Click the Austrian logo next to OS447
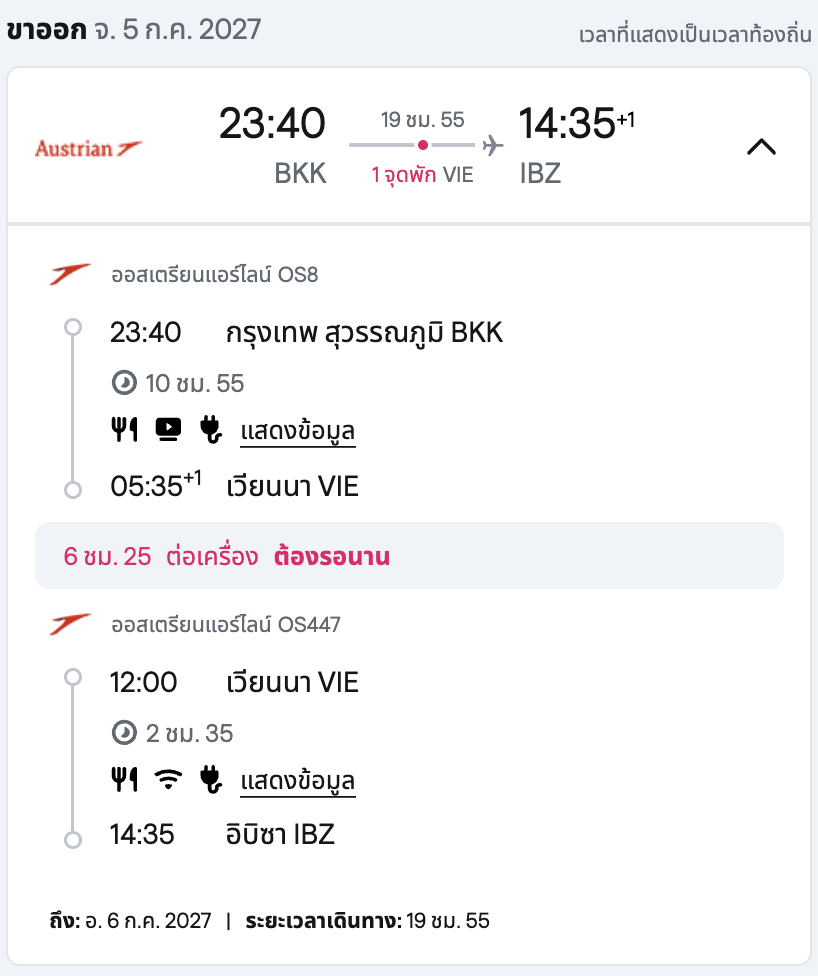This screenshot has width=818, height=976. (x=70, y=624)
